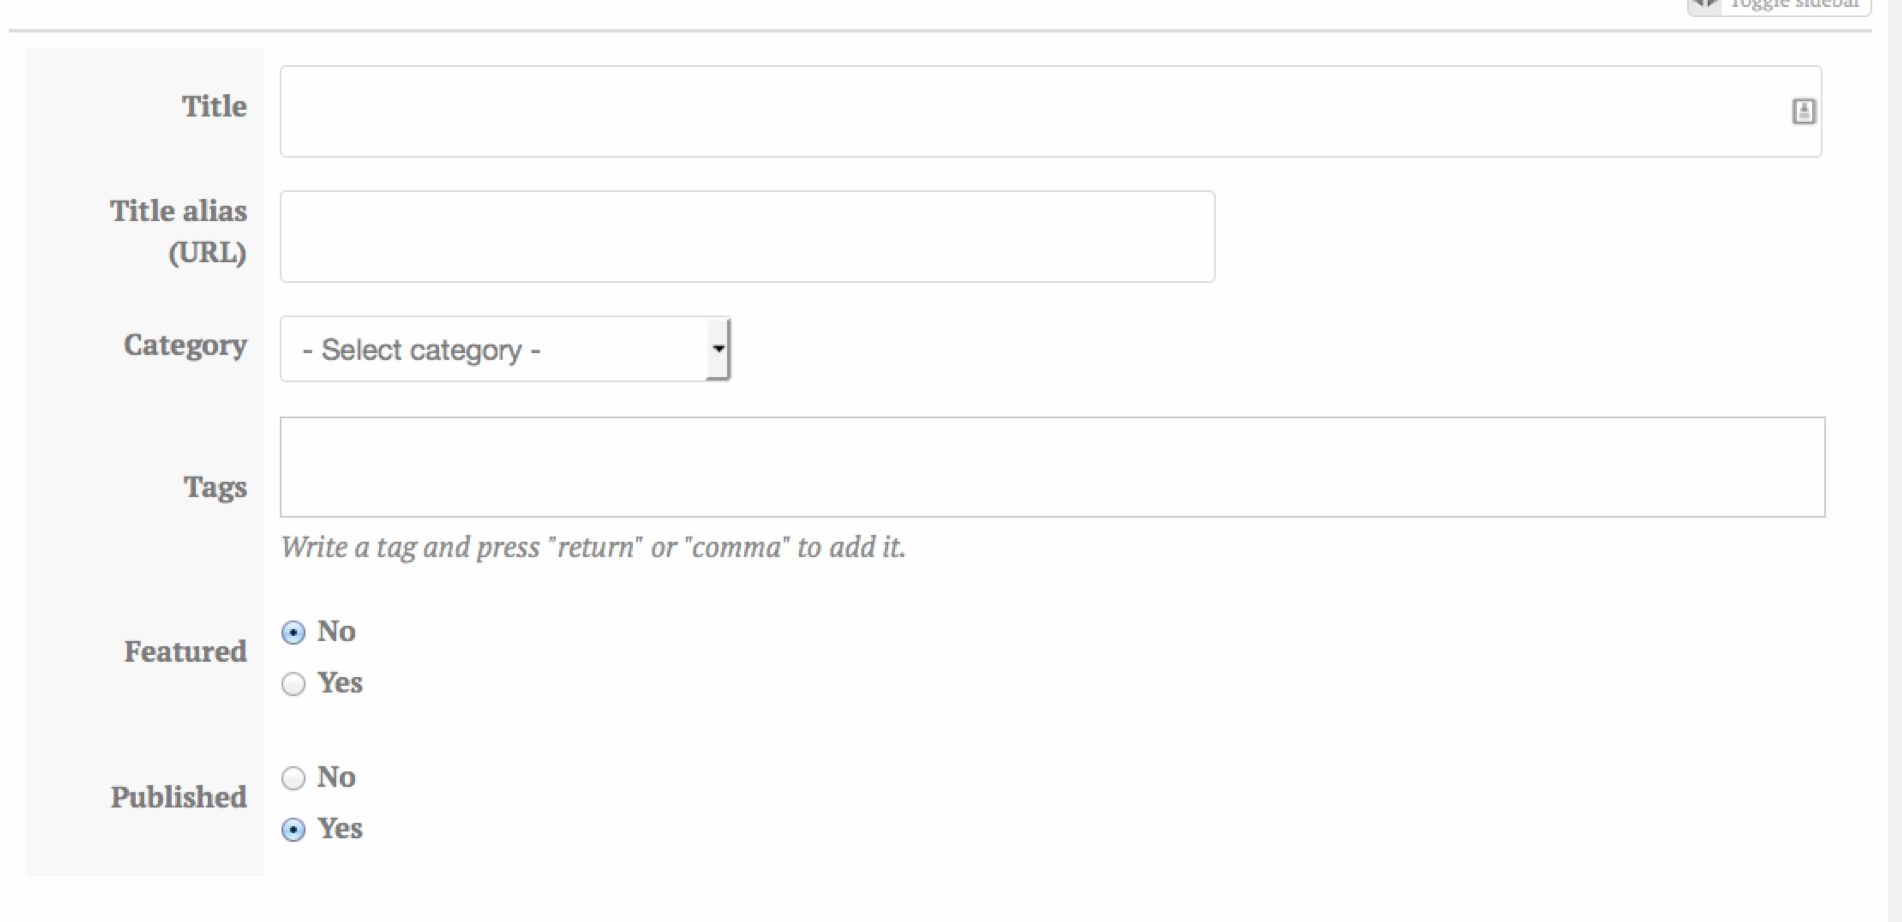Keep Featured set to No
This screenshot has height=922, width=1902.
tap(292, 631)
